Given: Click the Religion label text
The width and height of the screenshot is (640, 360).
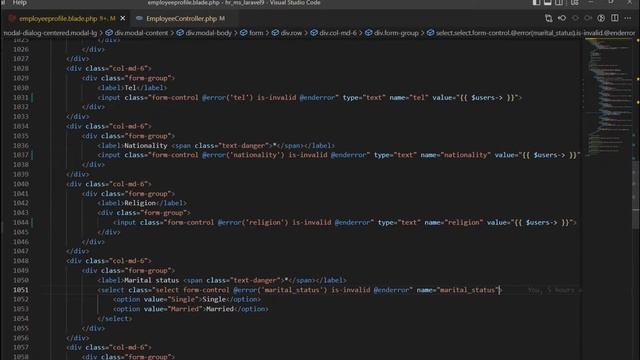Looking at the screenshot, I should click(x=140, y=203).
